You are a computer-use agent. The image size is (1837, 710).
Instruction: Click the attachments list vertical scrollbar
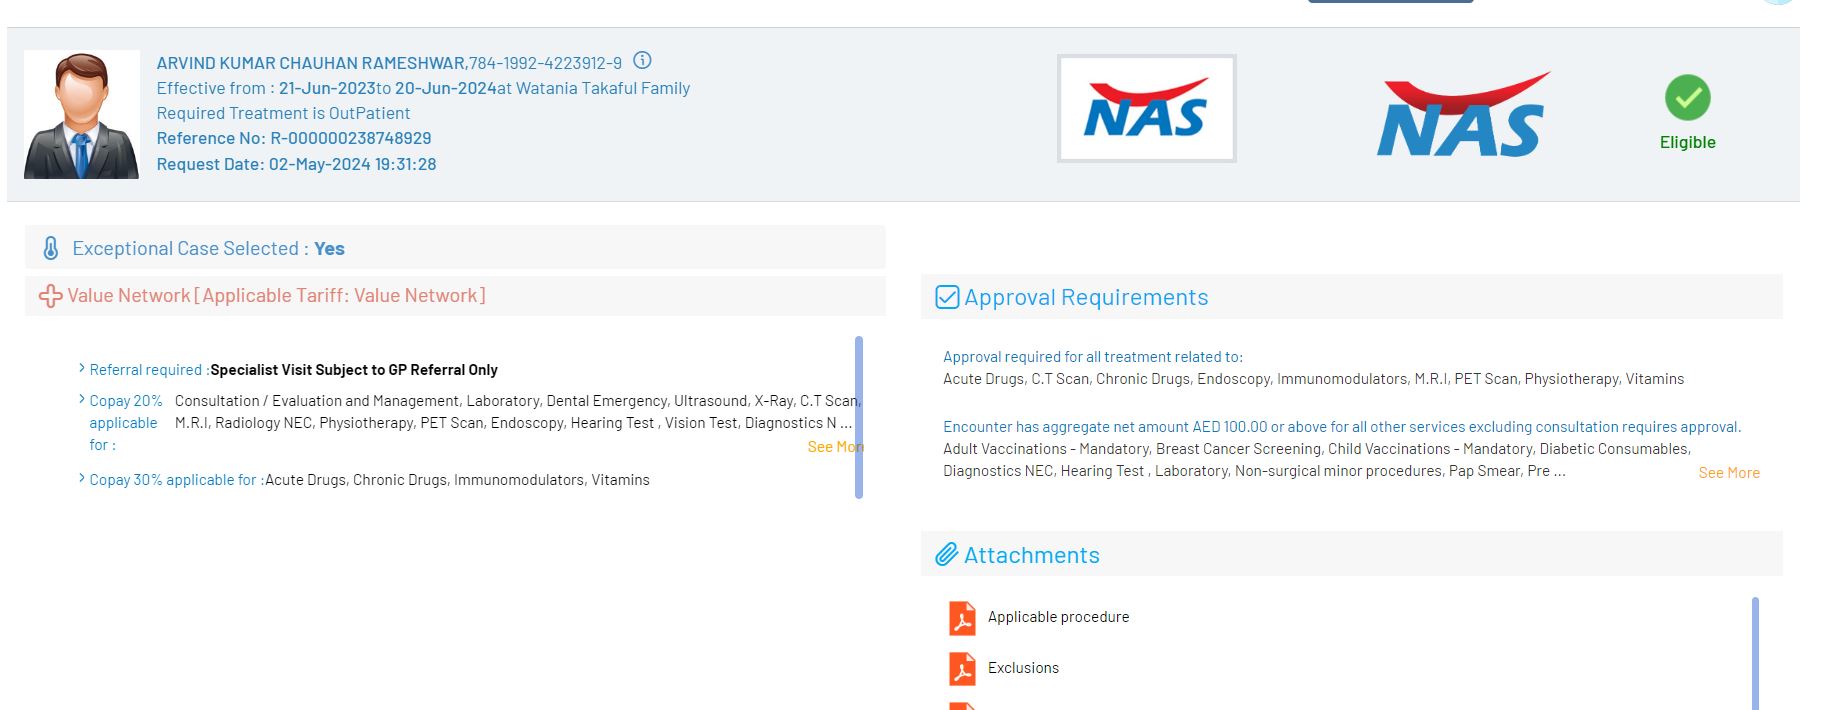coord(1755,654)
